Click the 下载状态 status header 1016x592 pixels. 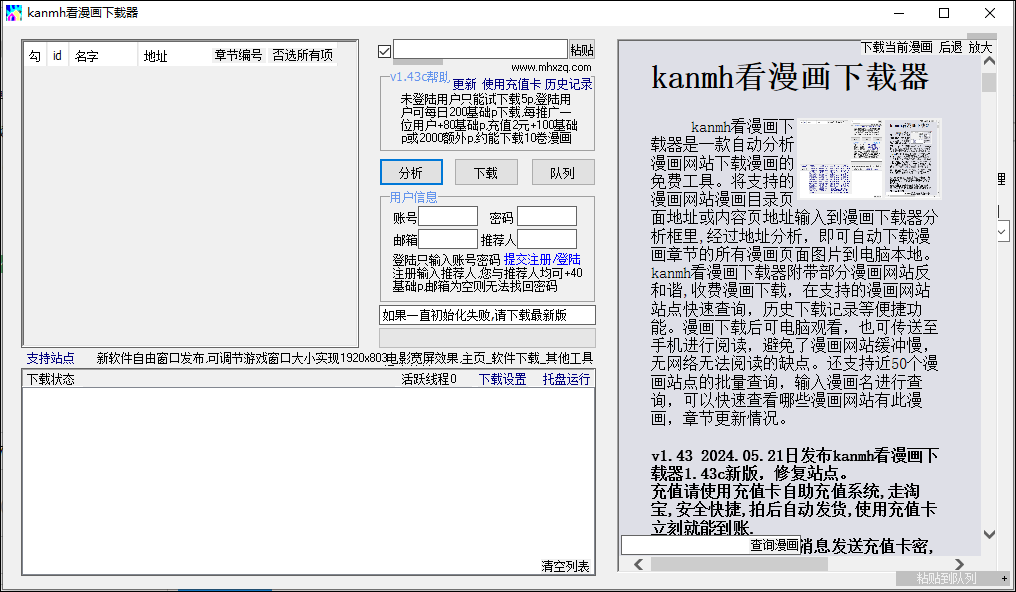(51, 379)
